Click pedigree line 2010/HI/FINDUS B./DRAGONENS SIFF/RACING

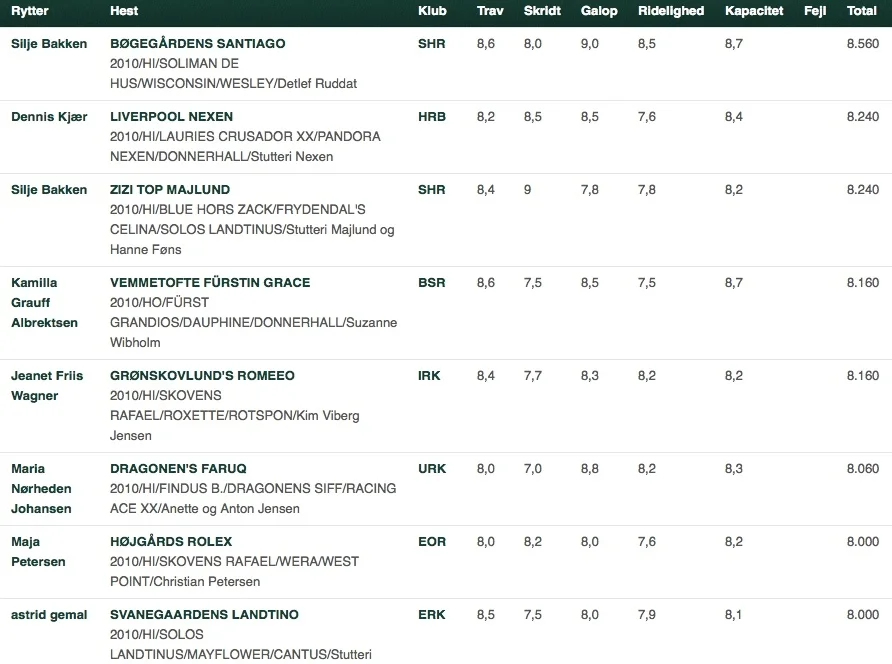tap(253, 489)
